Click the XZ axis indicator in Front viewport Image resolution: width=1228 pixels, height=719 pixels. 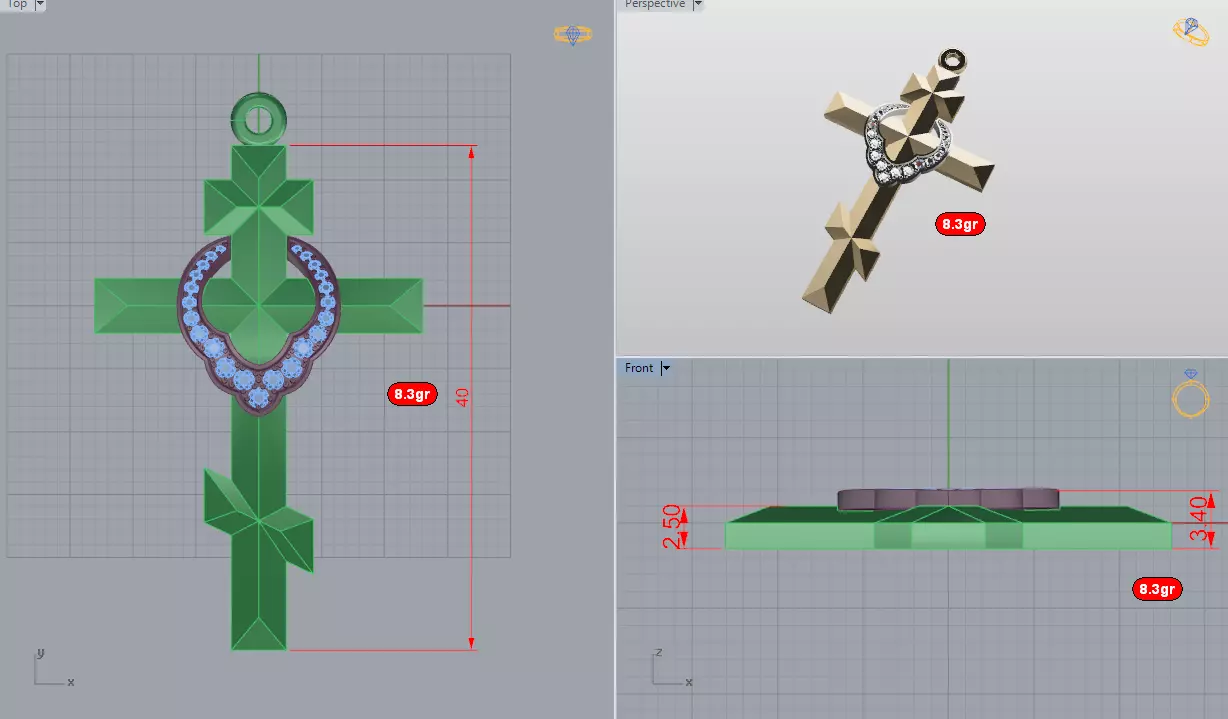coord(671,668)
